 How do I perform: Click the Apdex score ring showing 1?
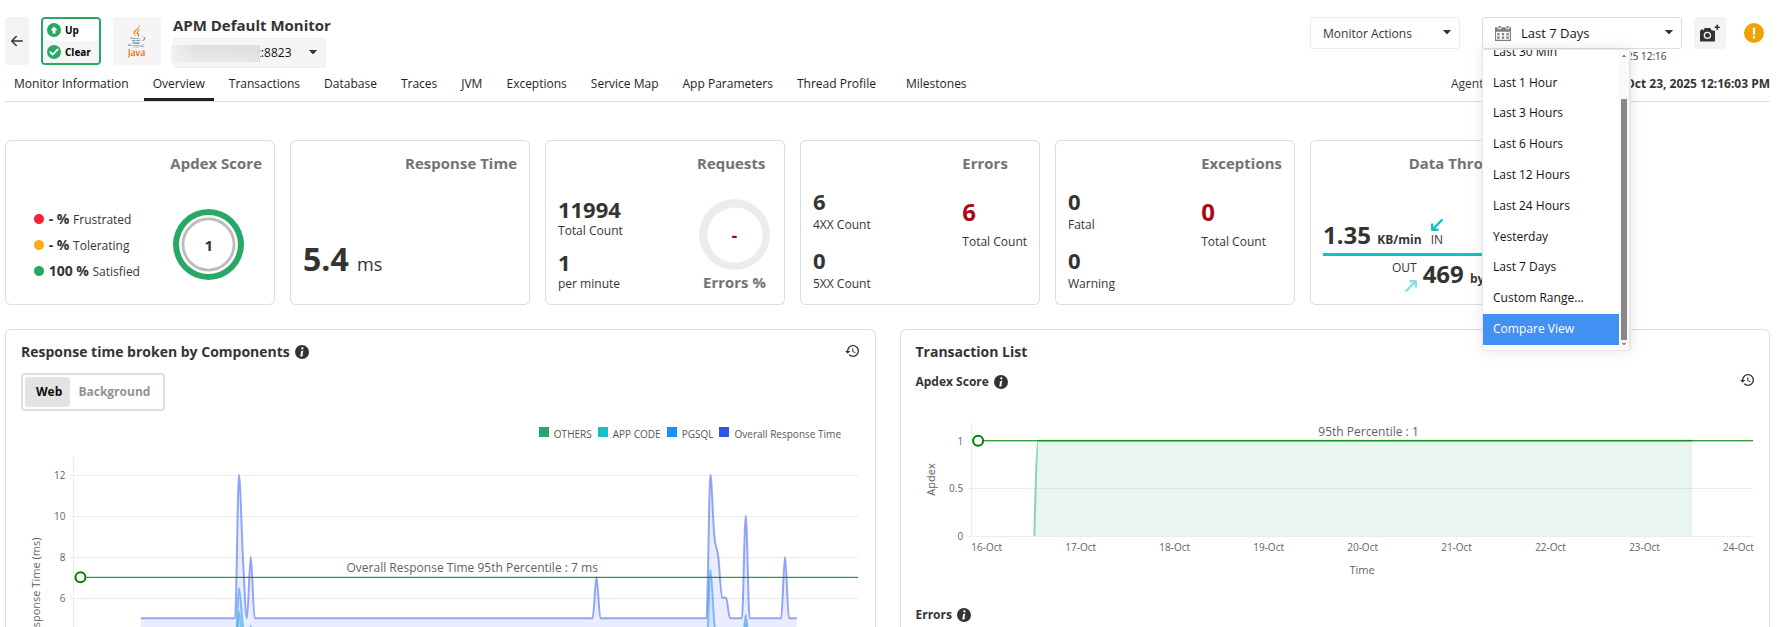pos(208,245)
